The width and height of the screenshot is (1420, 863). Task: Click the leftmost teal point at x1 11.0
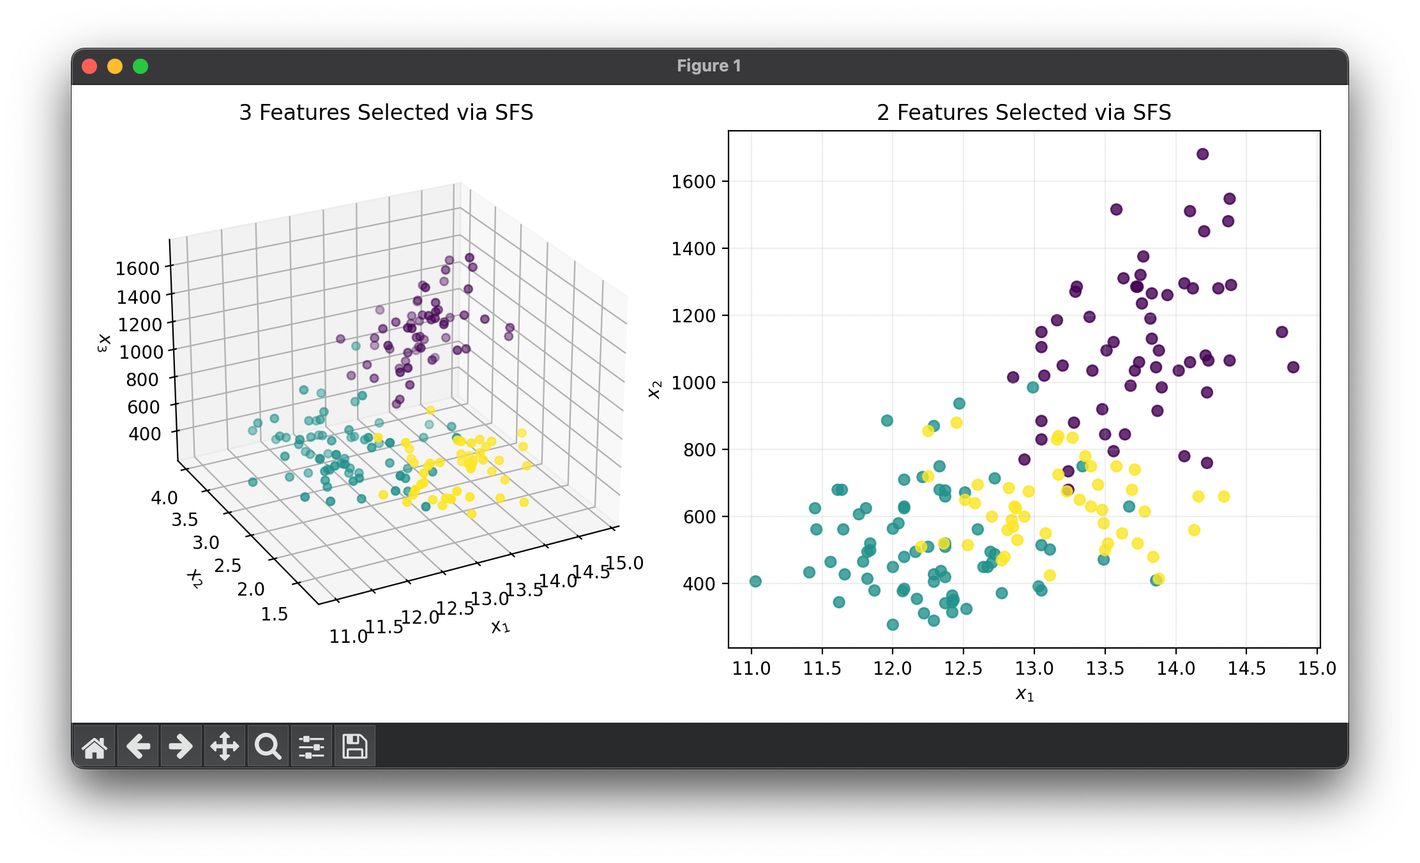coord(755,582)
